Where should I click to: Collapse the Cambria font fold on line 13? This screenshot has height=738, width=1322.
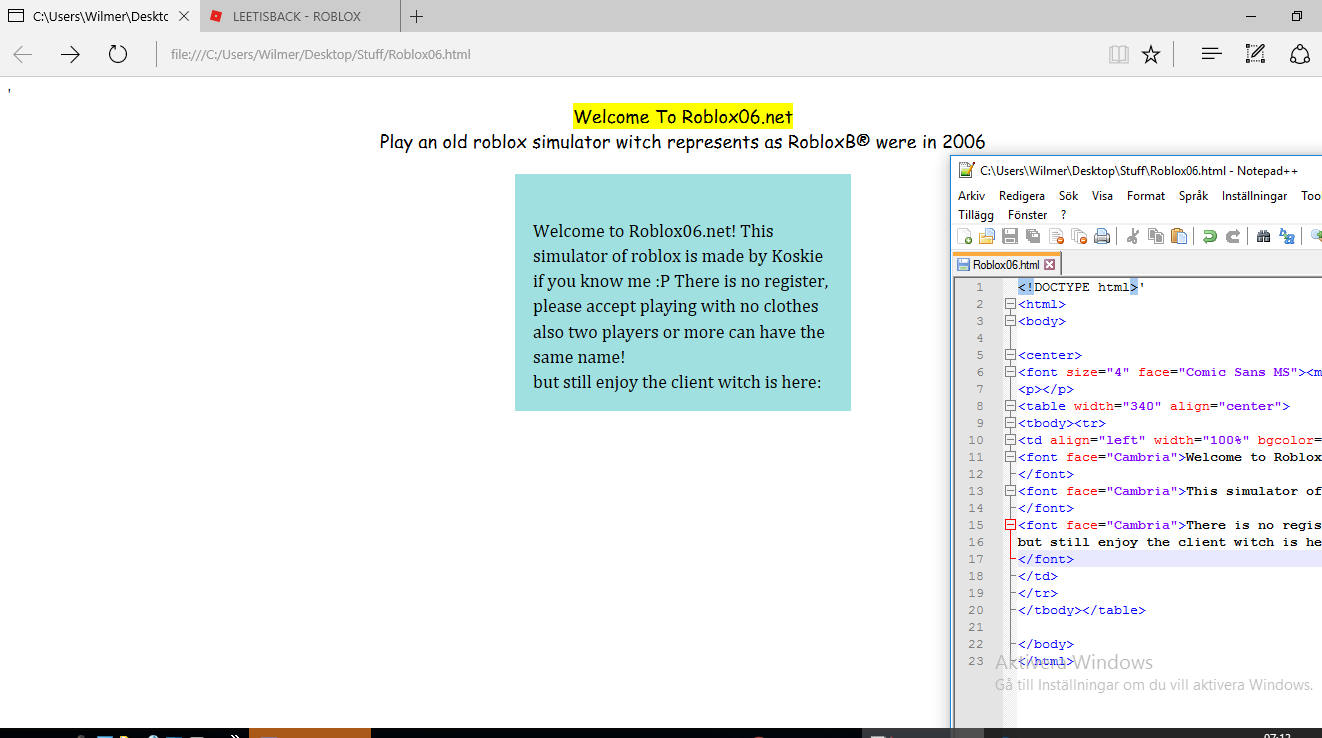tap(1010, 491)
